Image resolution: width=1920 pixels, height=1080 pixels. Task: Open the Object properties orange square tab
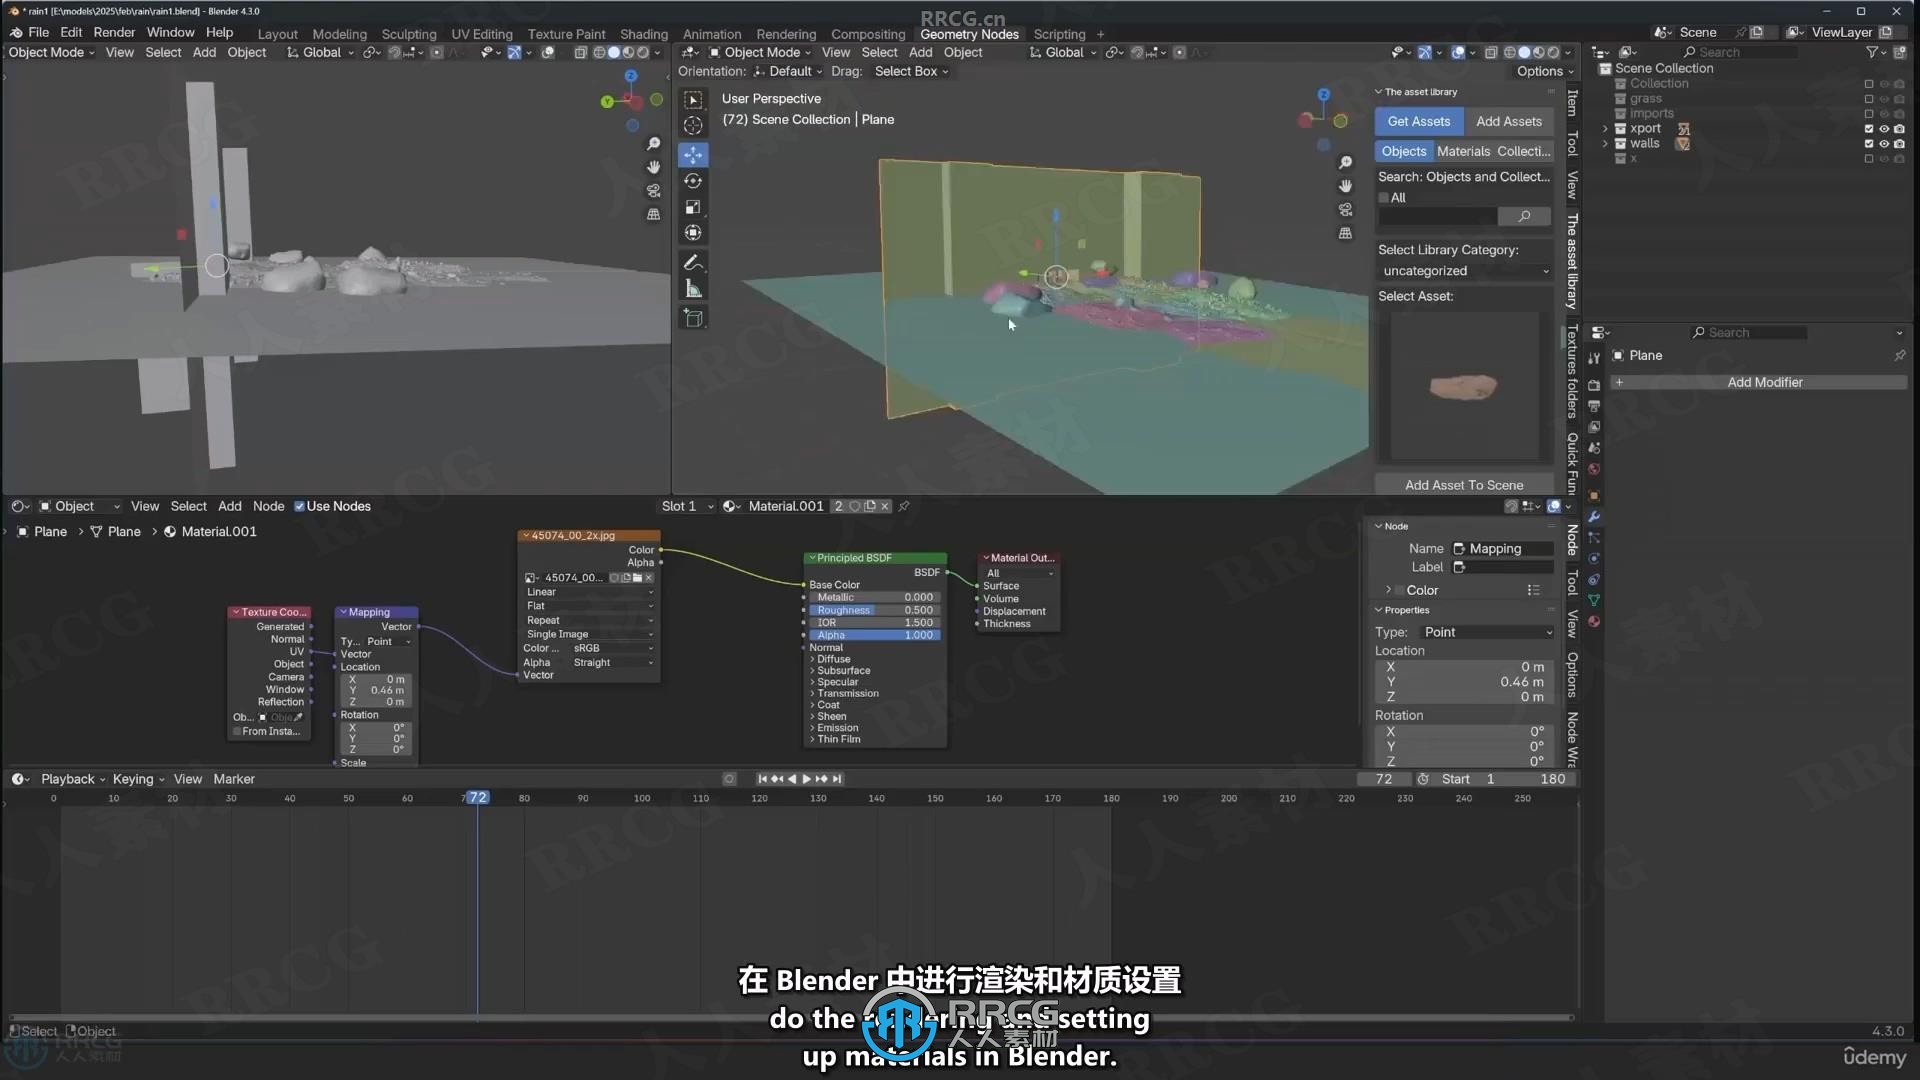pos(1594,496)
